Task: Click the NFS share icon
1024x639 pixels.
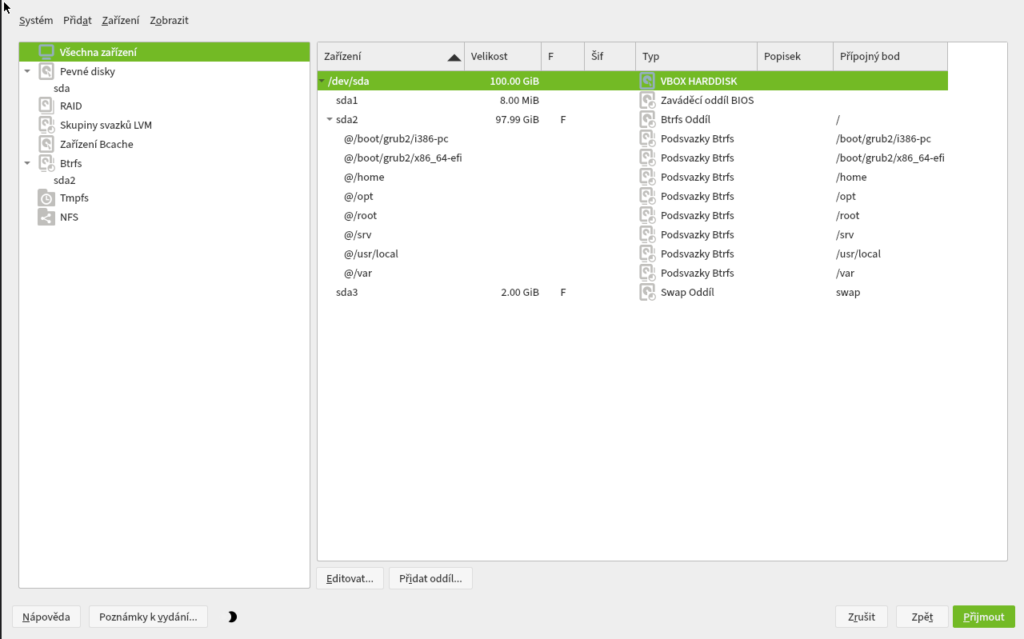Action: [x=46, y=217]
